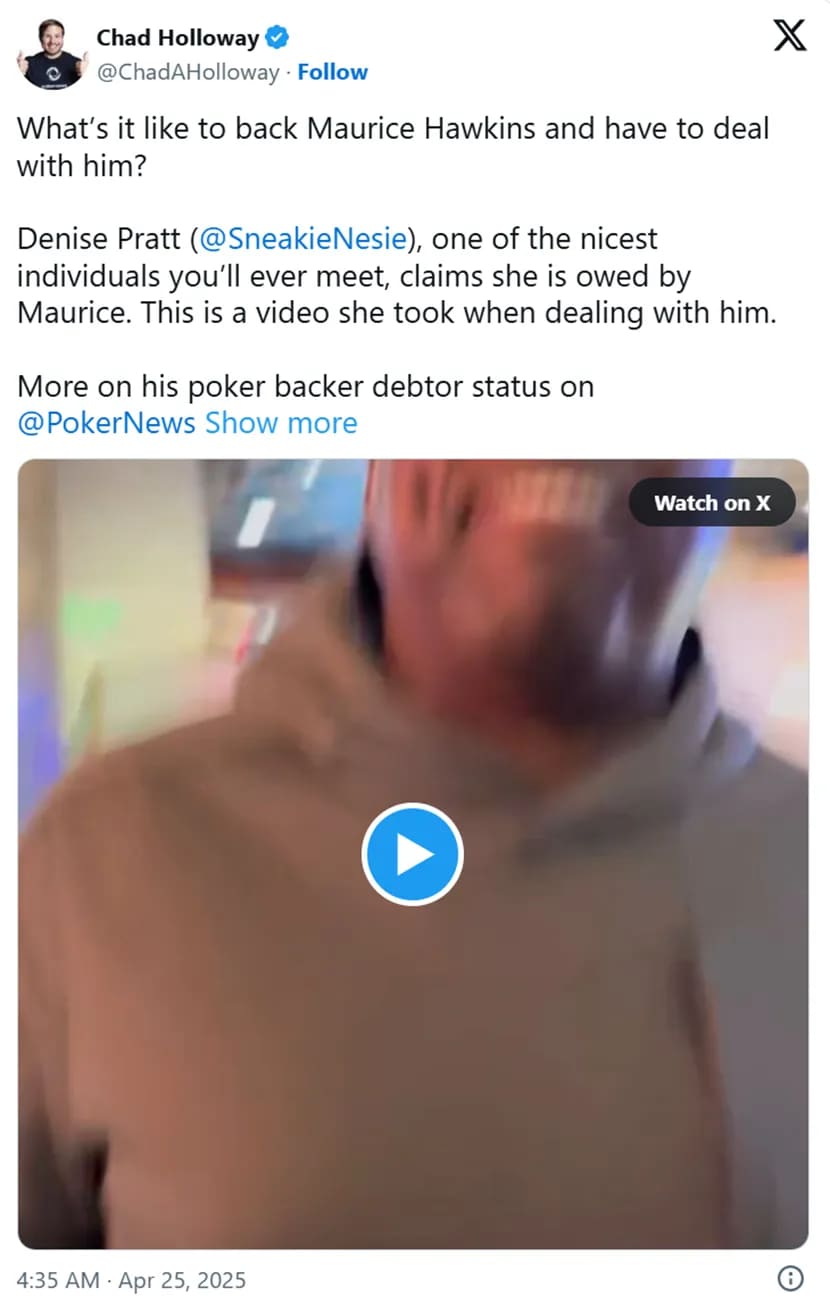Screen dimensions: 830x1304
Task: Open the @SneakieNesie mention
Action: coord(304,240)
